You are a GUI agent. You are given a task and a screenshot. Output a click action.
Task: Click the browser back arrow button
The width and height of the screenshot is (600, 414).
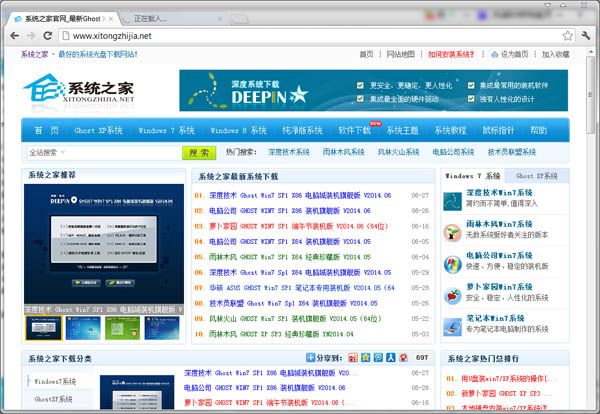pos(14,36)
